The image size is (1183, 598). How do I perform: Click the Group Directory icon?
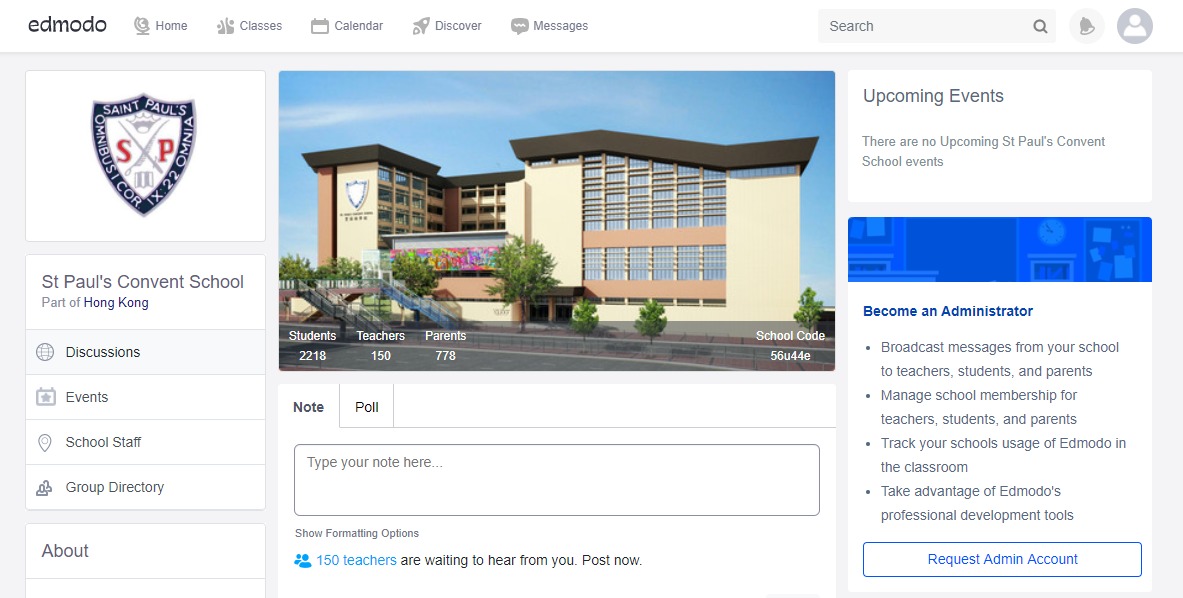pos(45,488)
